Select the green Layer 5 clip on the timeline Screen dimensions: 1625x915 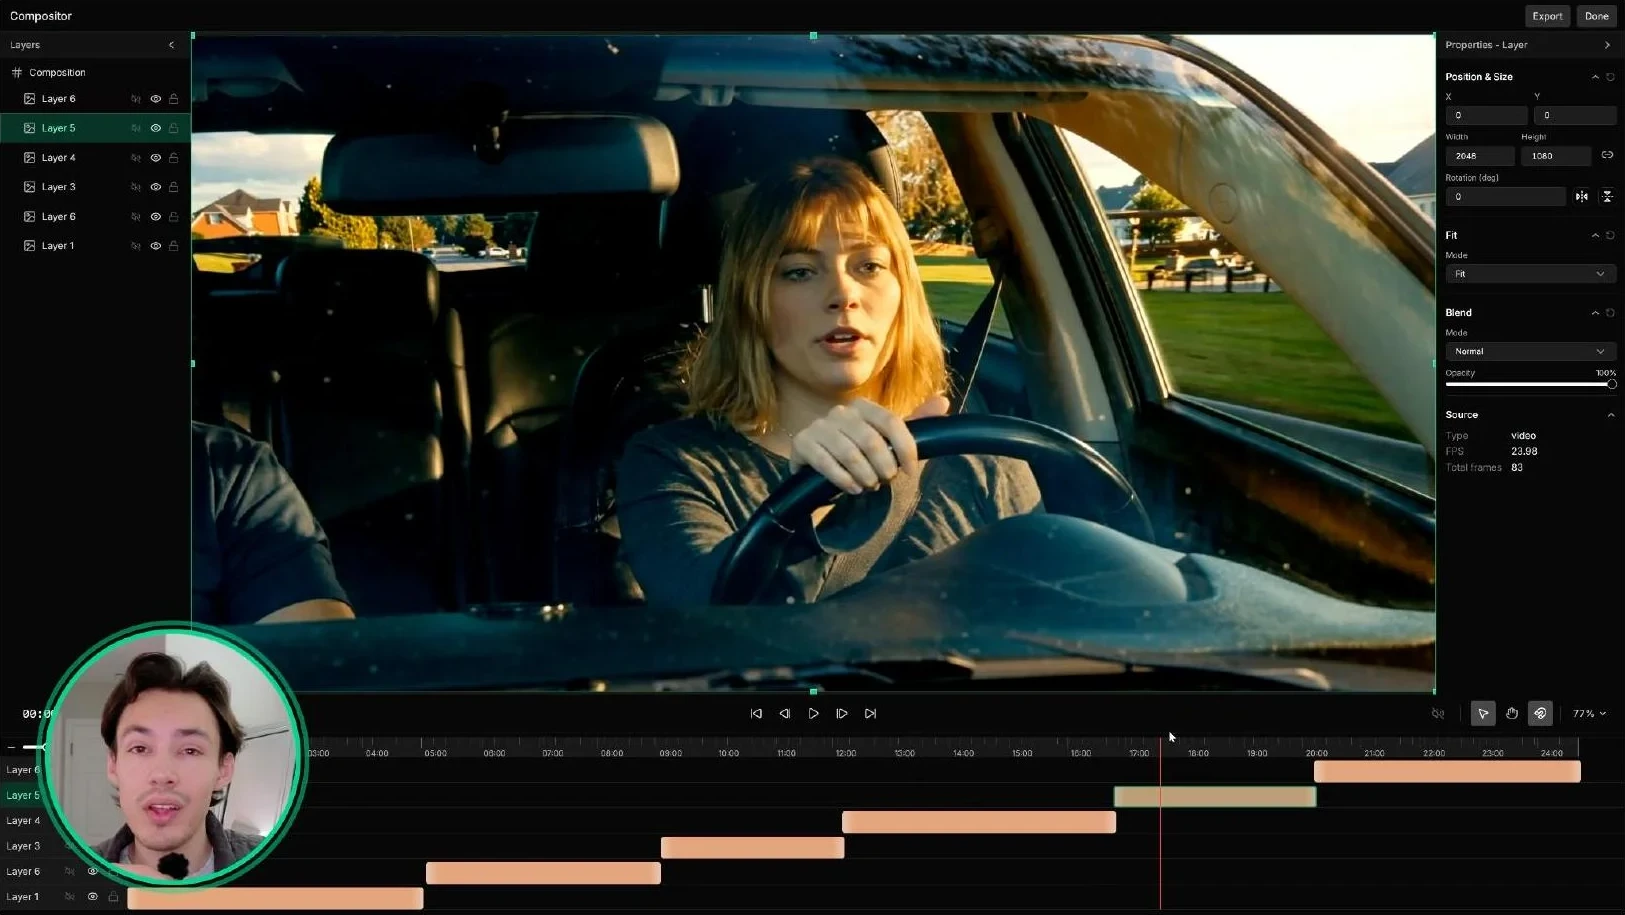(x=1215, y=797)
